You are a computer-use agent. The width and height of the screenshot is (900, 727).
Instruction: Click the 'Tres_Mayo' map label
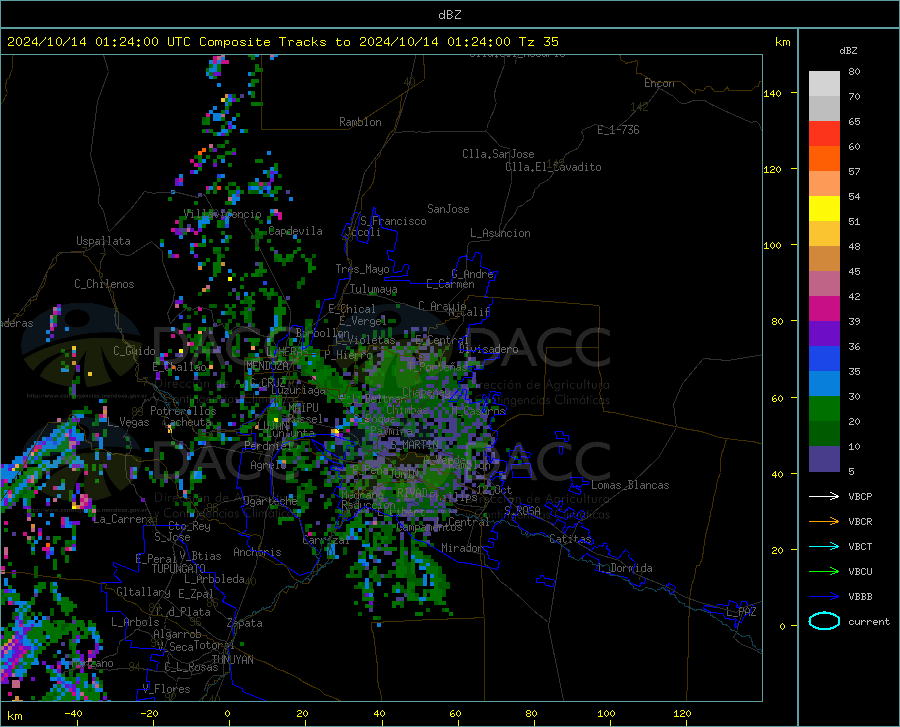[363, 269]
